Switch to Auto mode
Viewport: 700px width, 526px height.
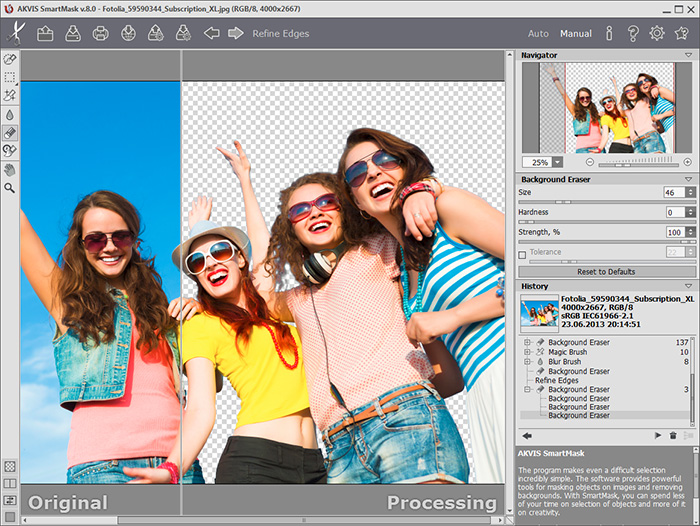pyautogui.click(x=538, y=34)
